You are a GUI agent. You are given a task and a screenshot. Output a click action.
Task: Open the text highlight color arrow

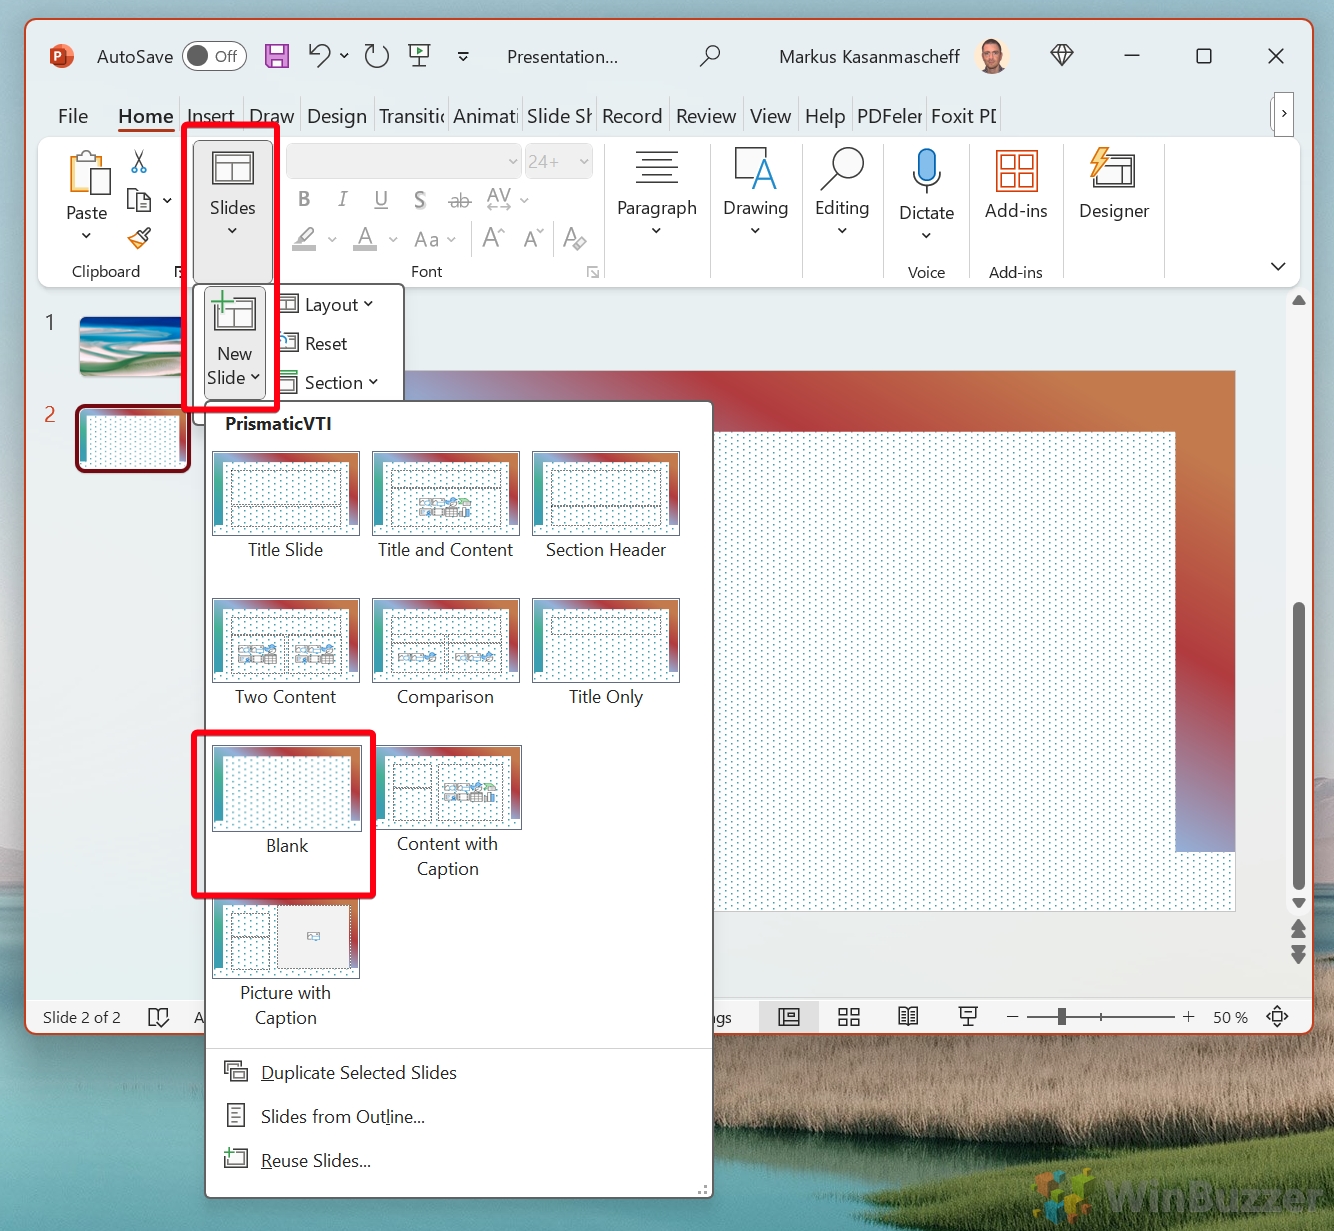click(332, 239)
